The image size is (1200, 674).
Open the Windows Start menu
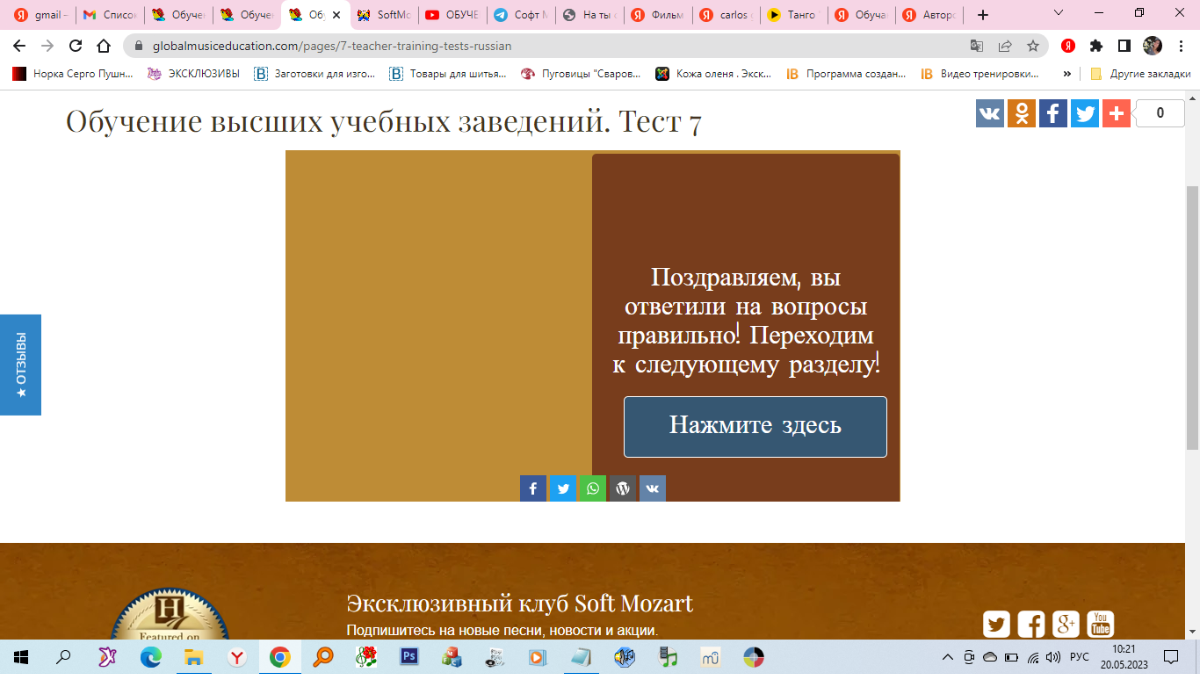[x=20, y=657]
